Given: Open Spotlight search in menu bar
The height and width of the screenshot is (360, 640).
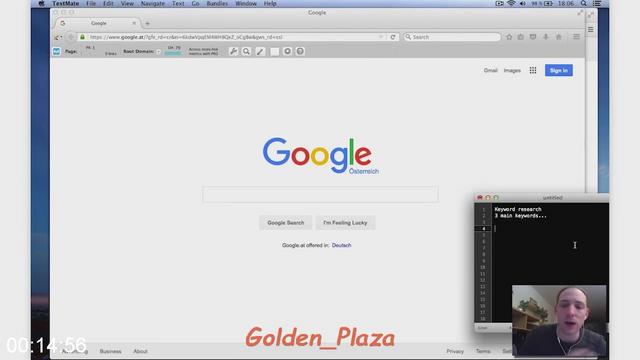Looking at the screenshot, I should coord(584,3).
